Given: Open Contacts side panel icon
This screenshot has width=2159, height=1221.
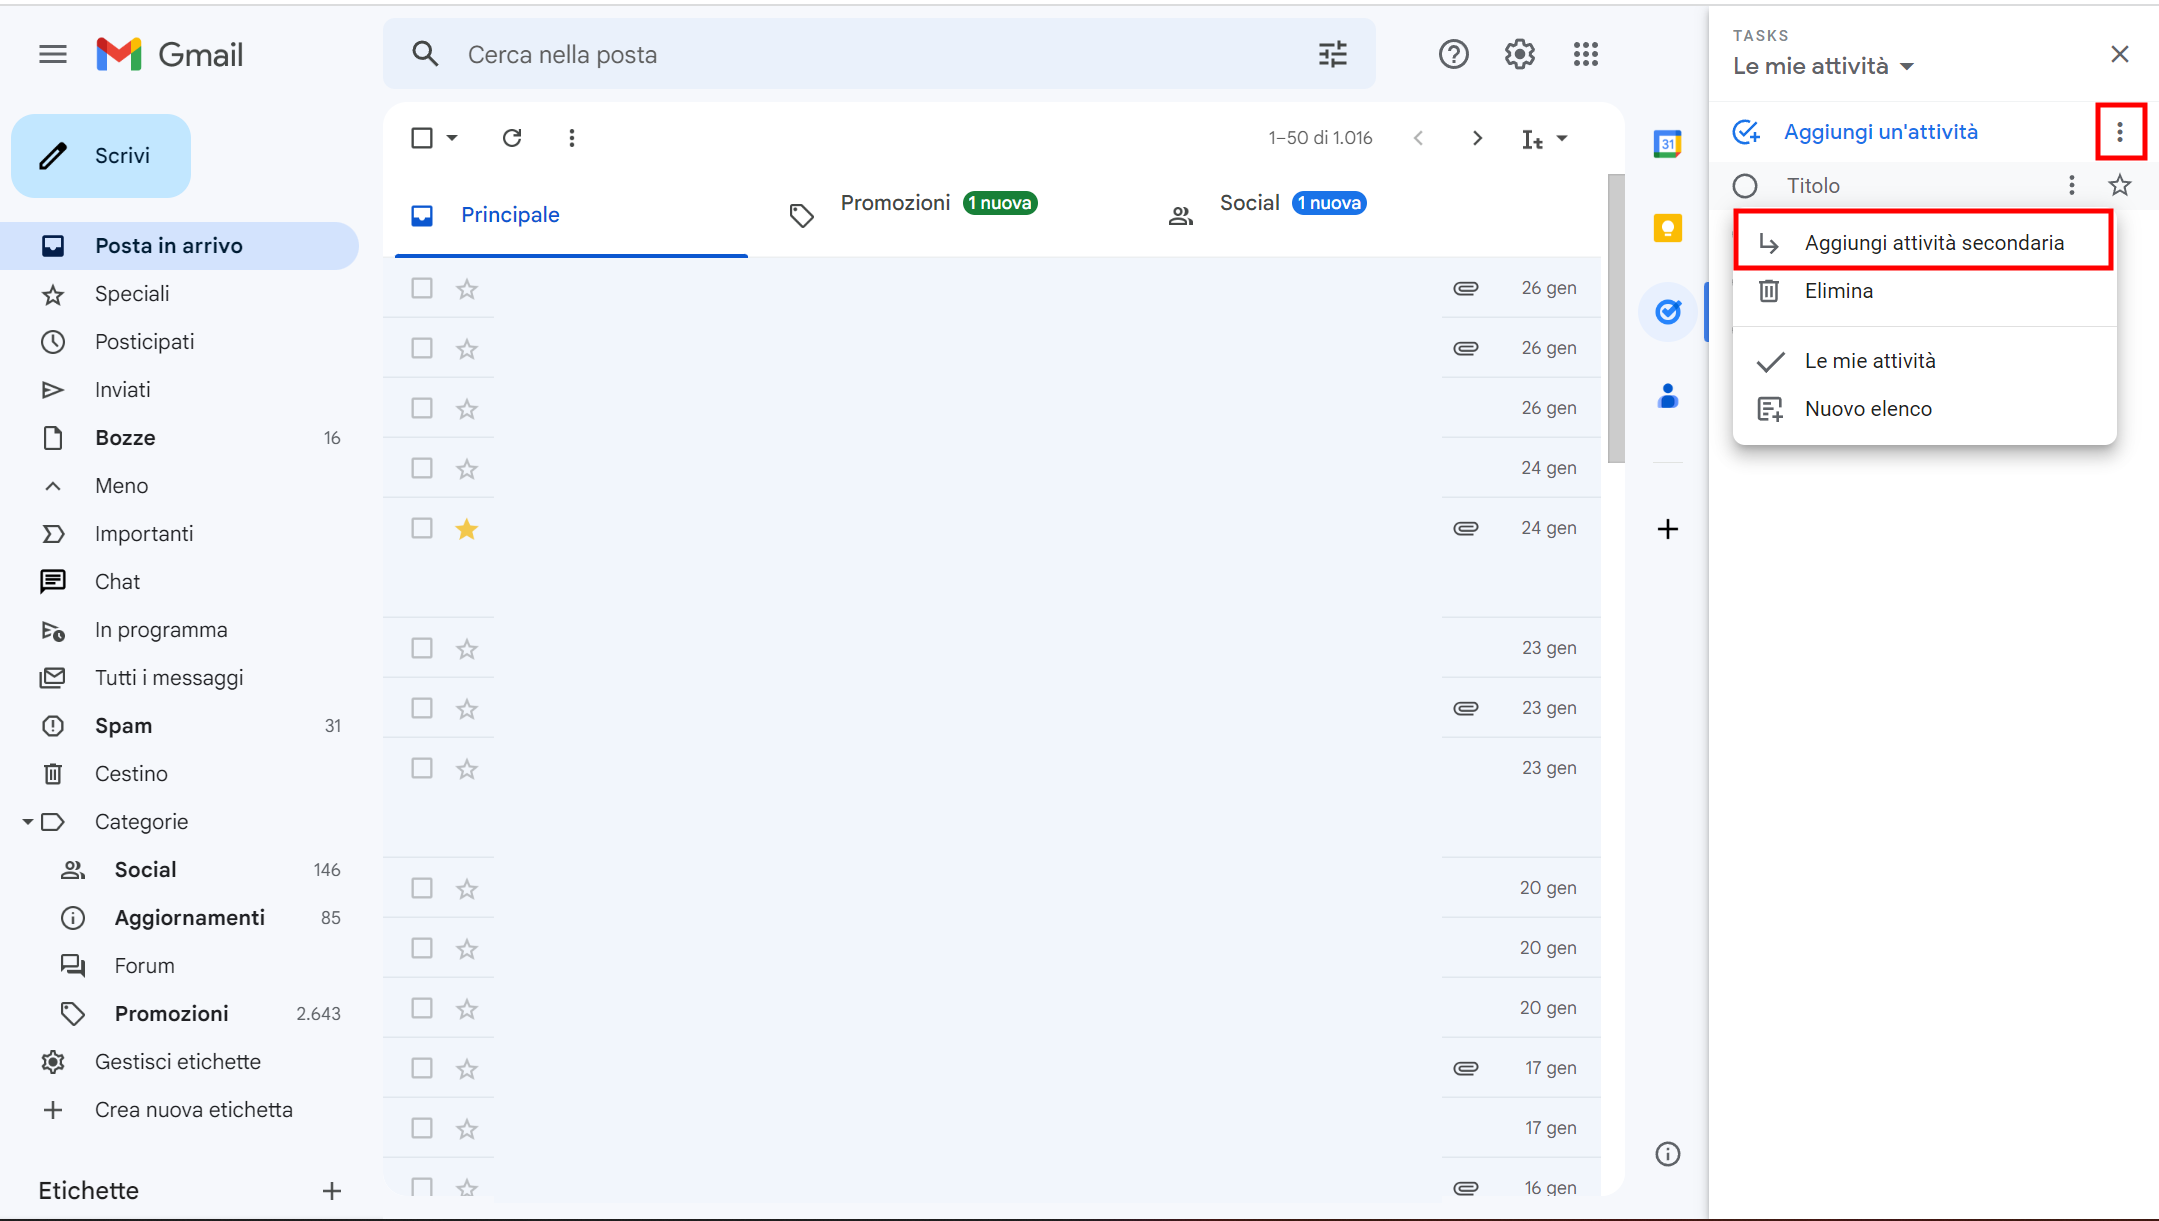Looking at the screenshot, I should (1667, 396).
